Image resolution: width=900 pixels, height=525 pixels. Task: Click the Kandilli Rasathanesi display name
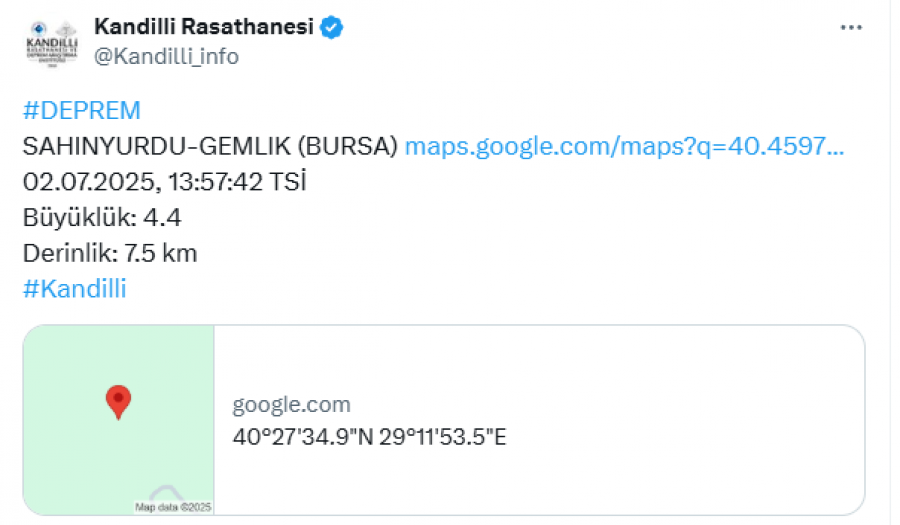[x=204, y=26]
